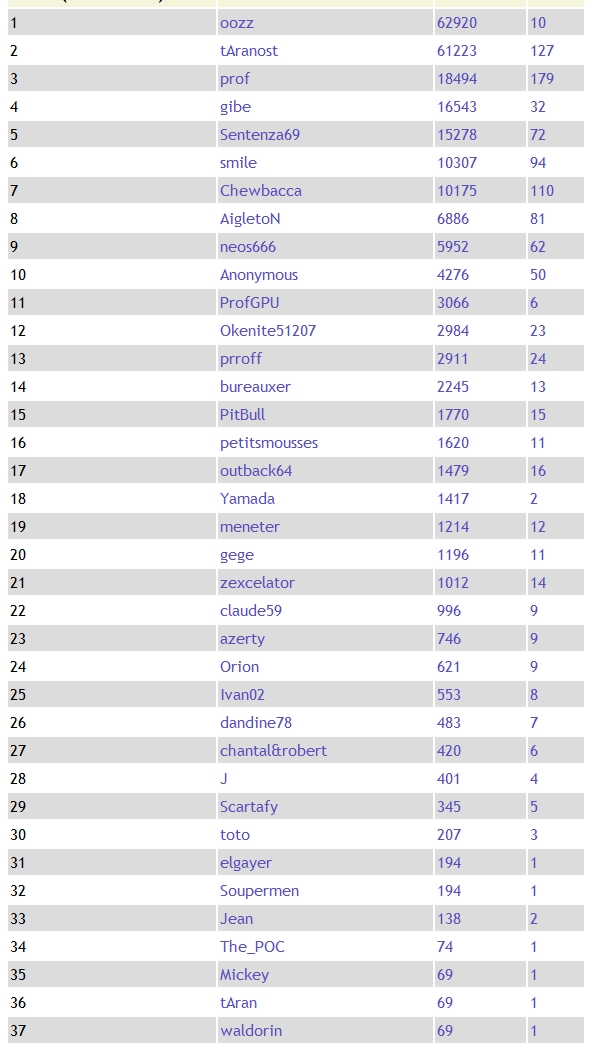The width and height of the screenshot is (596, 1051).
Task: Select the claude59 user link
Action: point(251,611)
